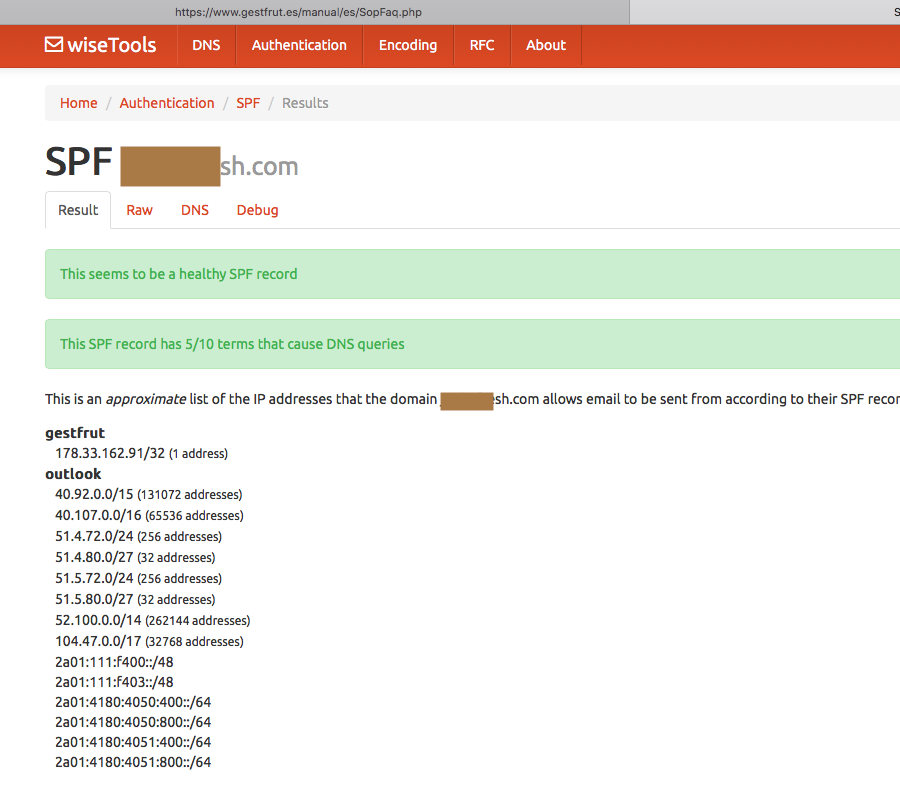The height and width of the screenshot is (791, 900).
Task: Click the large SPF page heading
Action: click(79, 164)
